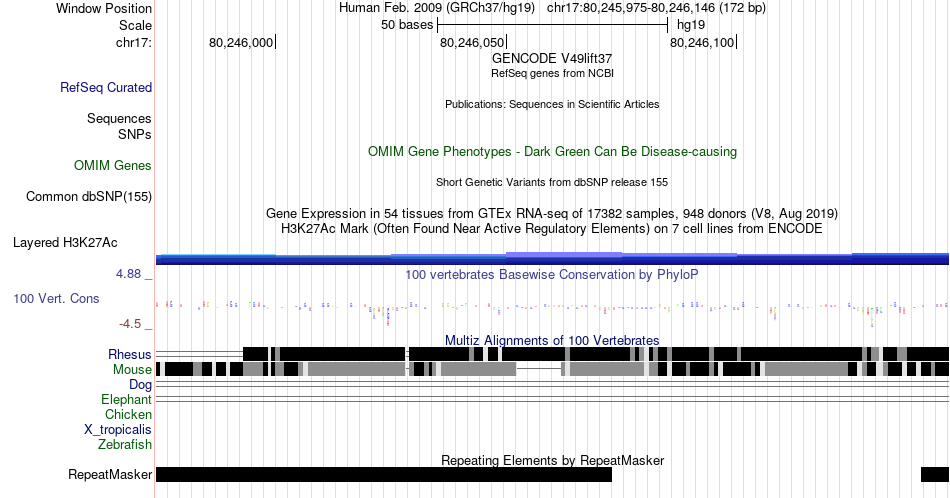Open the 100 Vert. Cons track label
Screen dimensions: 950x498
coord(56,298)
